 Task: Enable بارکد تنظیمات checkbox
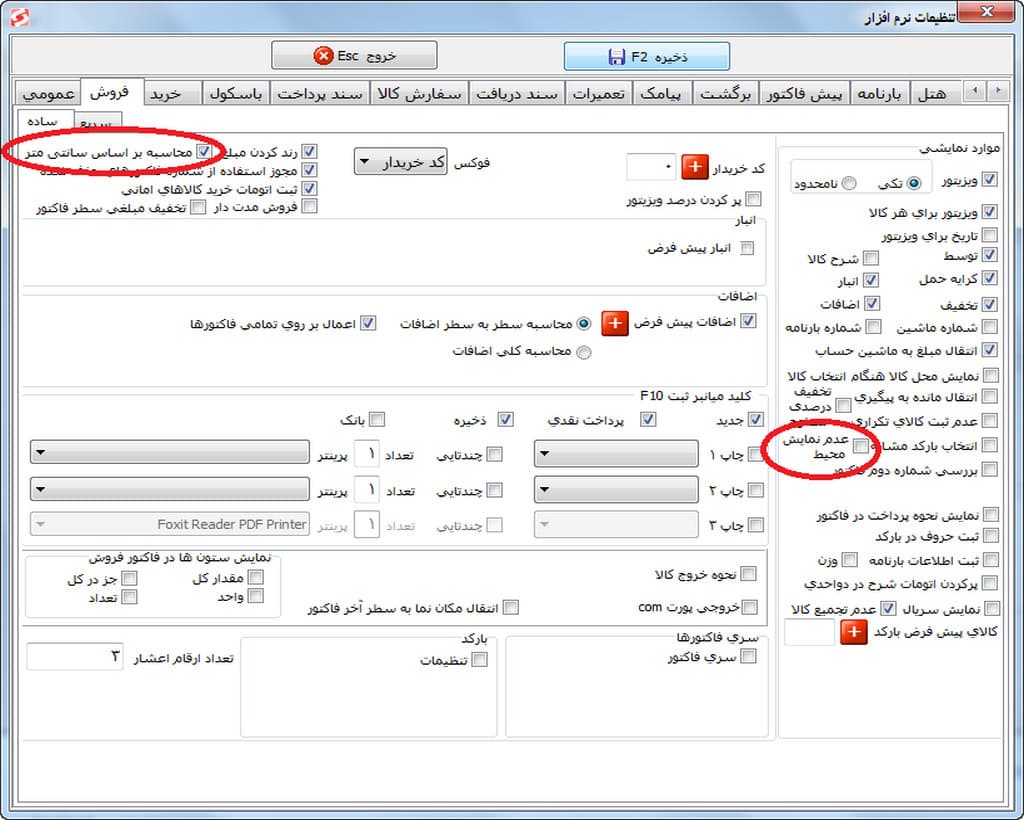tap(479, 660)
